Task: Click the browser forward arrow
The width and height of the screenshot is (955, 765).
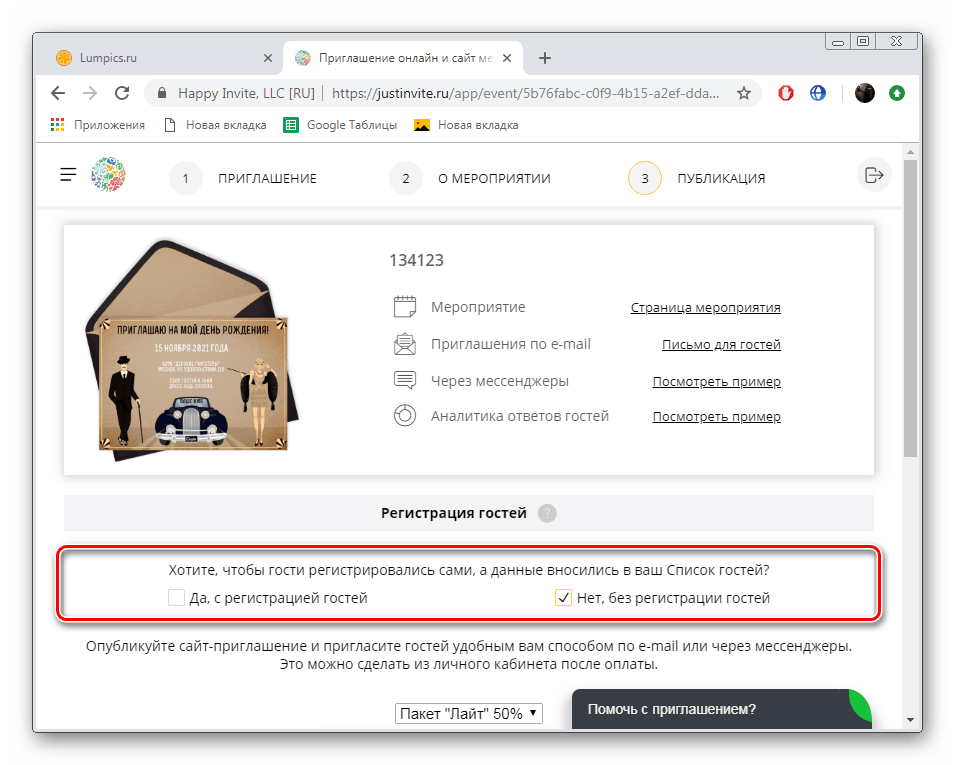Action: tap(90, 93)
